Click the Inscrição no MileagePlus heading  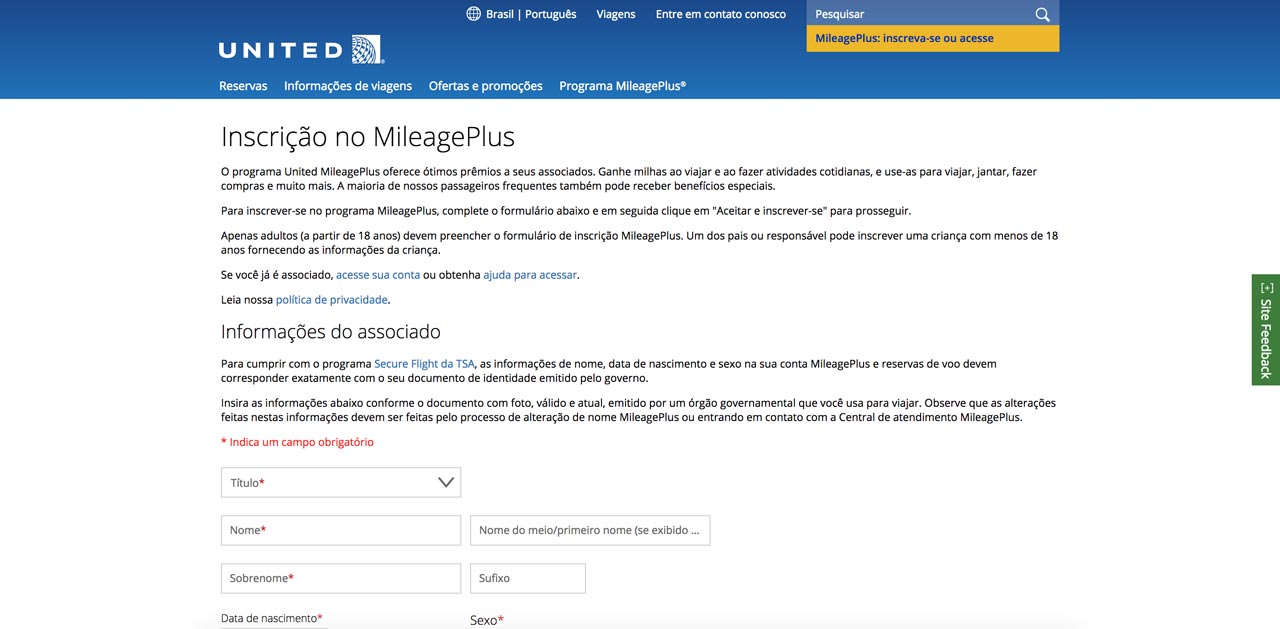pos(368,136)
